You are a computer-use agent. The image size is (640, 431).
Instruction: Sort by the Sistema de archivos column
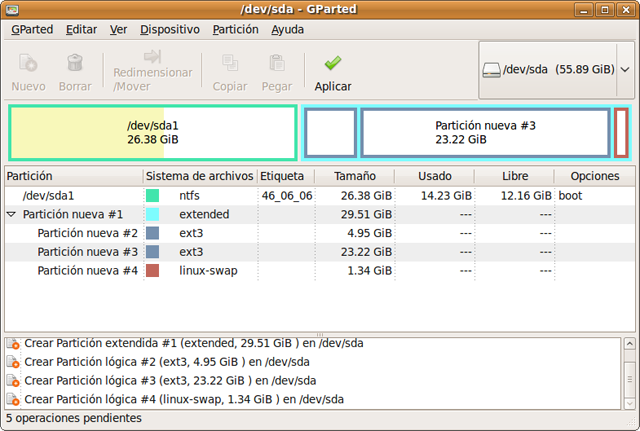pos(200,176)
